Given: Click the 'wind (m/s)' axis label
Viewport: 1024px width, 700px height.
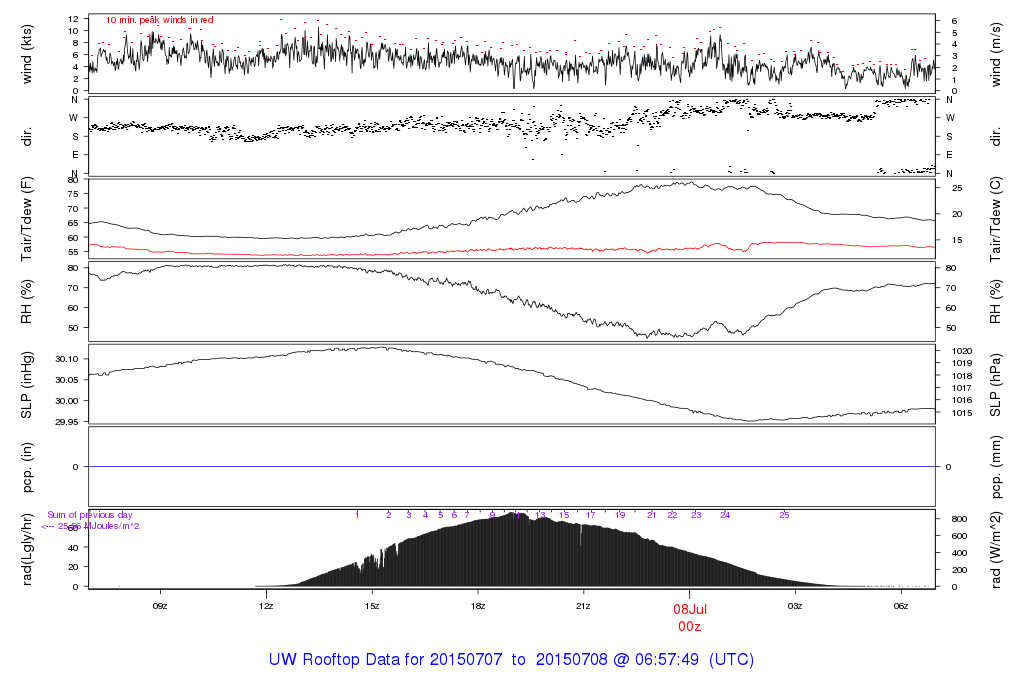Looking at the screenshot, I should [x=995, y=54].
